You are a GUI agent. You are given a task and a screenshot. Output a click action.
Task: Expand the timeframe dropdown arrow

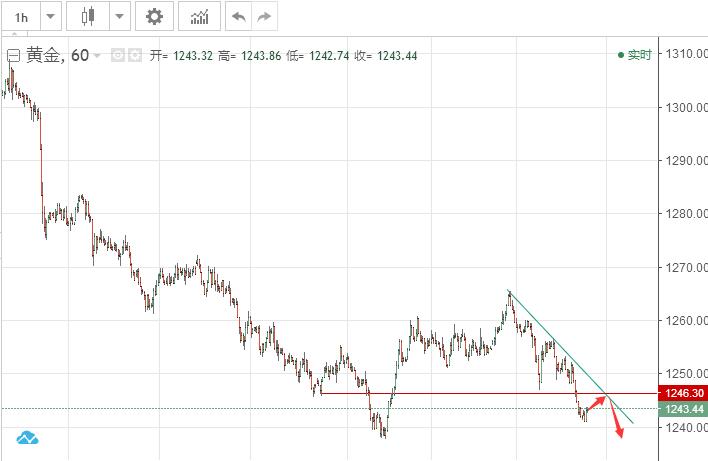pyautogui.click(x=51, y=17)
